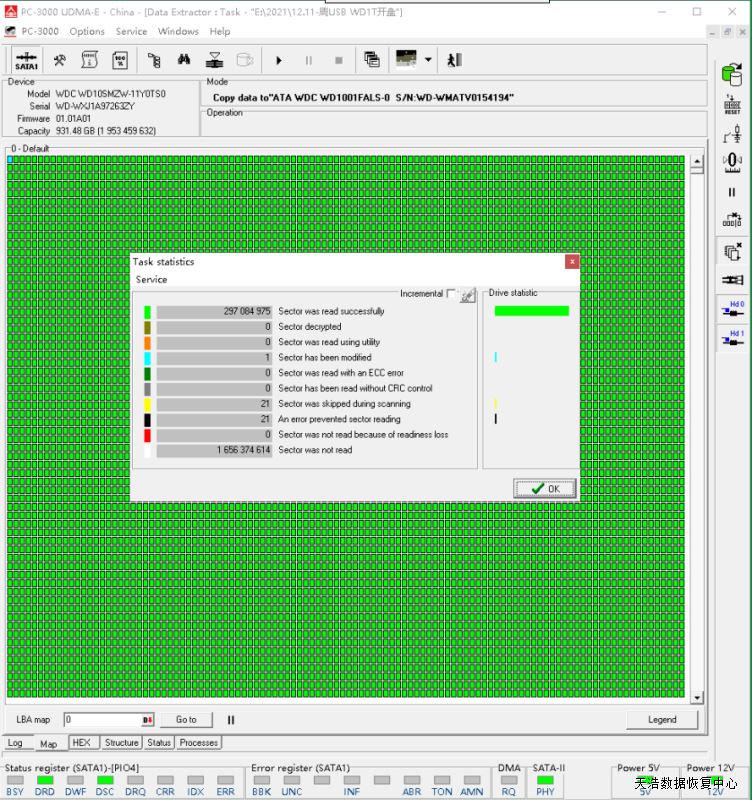Screen dimensions: 752x800
Task: Click the RESET icon in right sidebar
Action: pyautogui.click(x=732, y=106)
